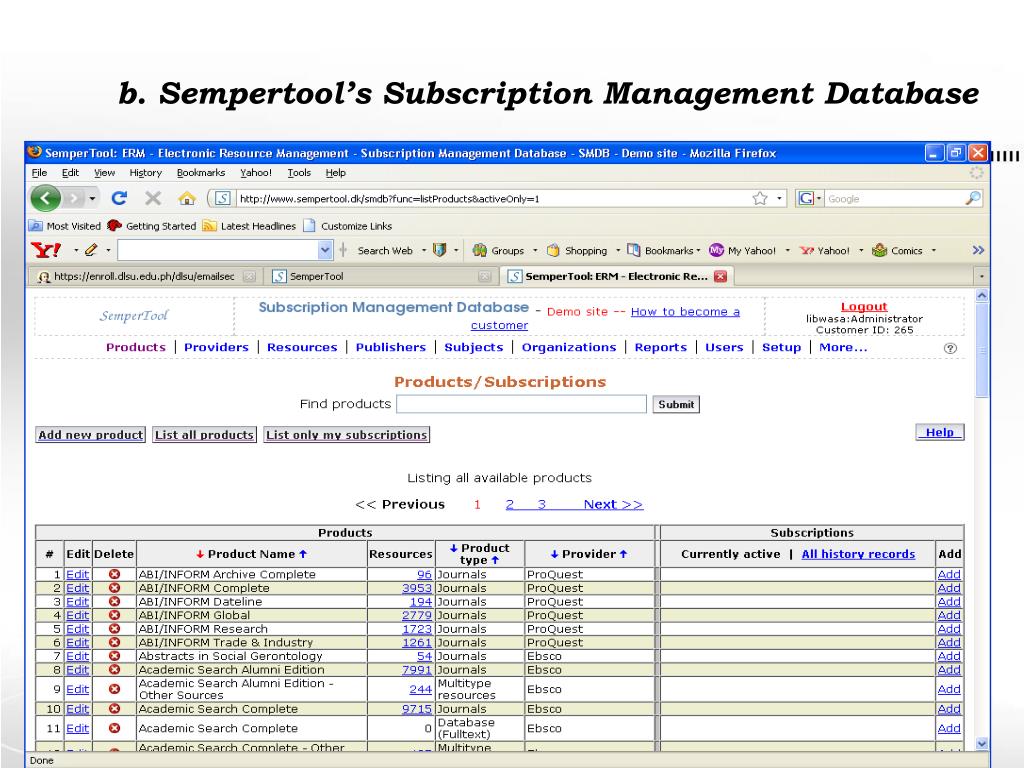Sort Product Name ascending blue arrow
1024x768 pixels.
[303, 554]
